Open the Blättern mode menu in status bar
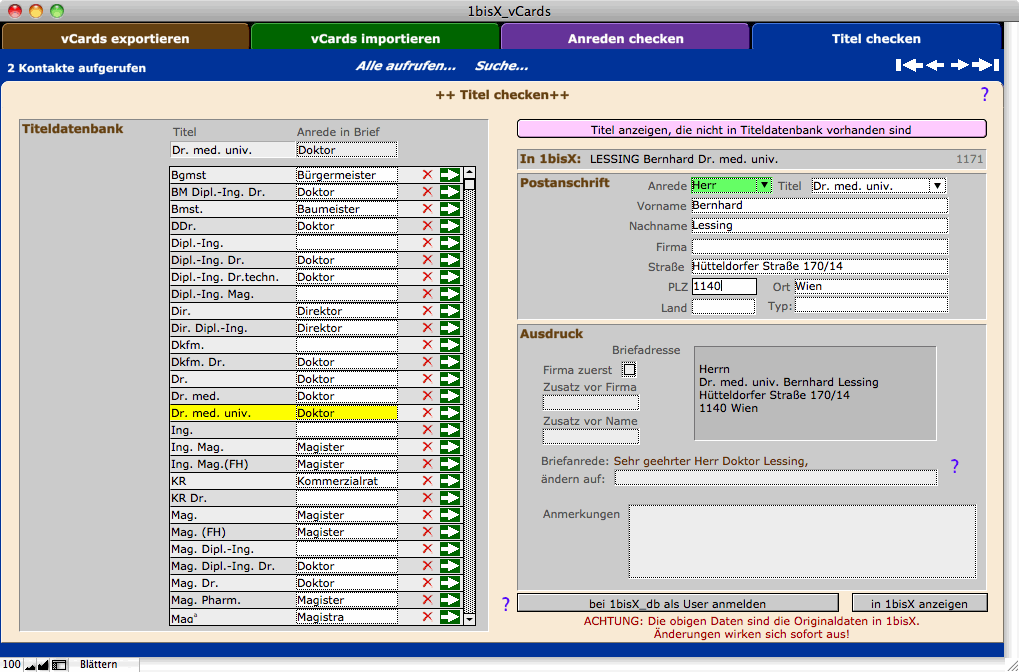The height and width of the screenshot is (672, 1019). tap(98, 664)
